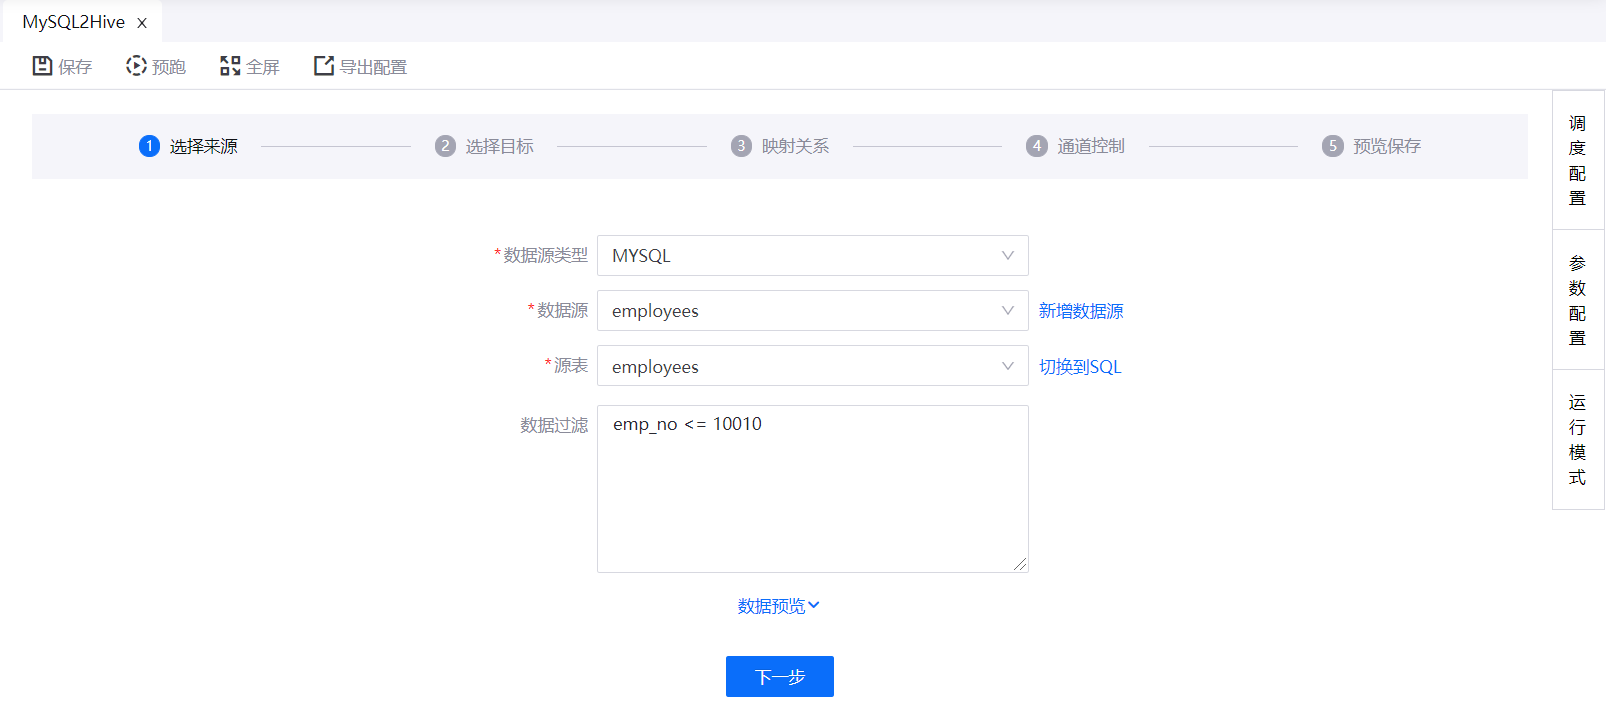
Task: Click the 新增数据源 link
Action: tap(1081, 311)
